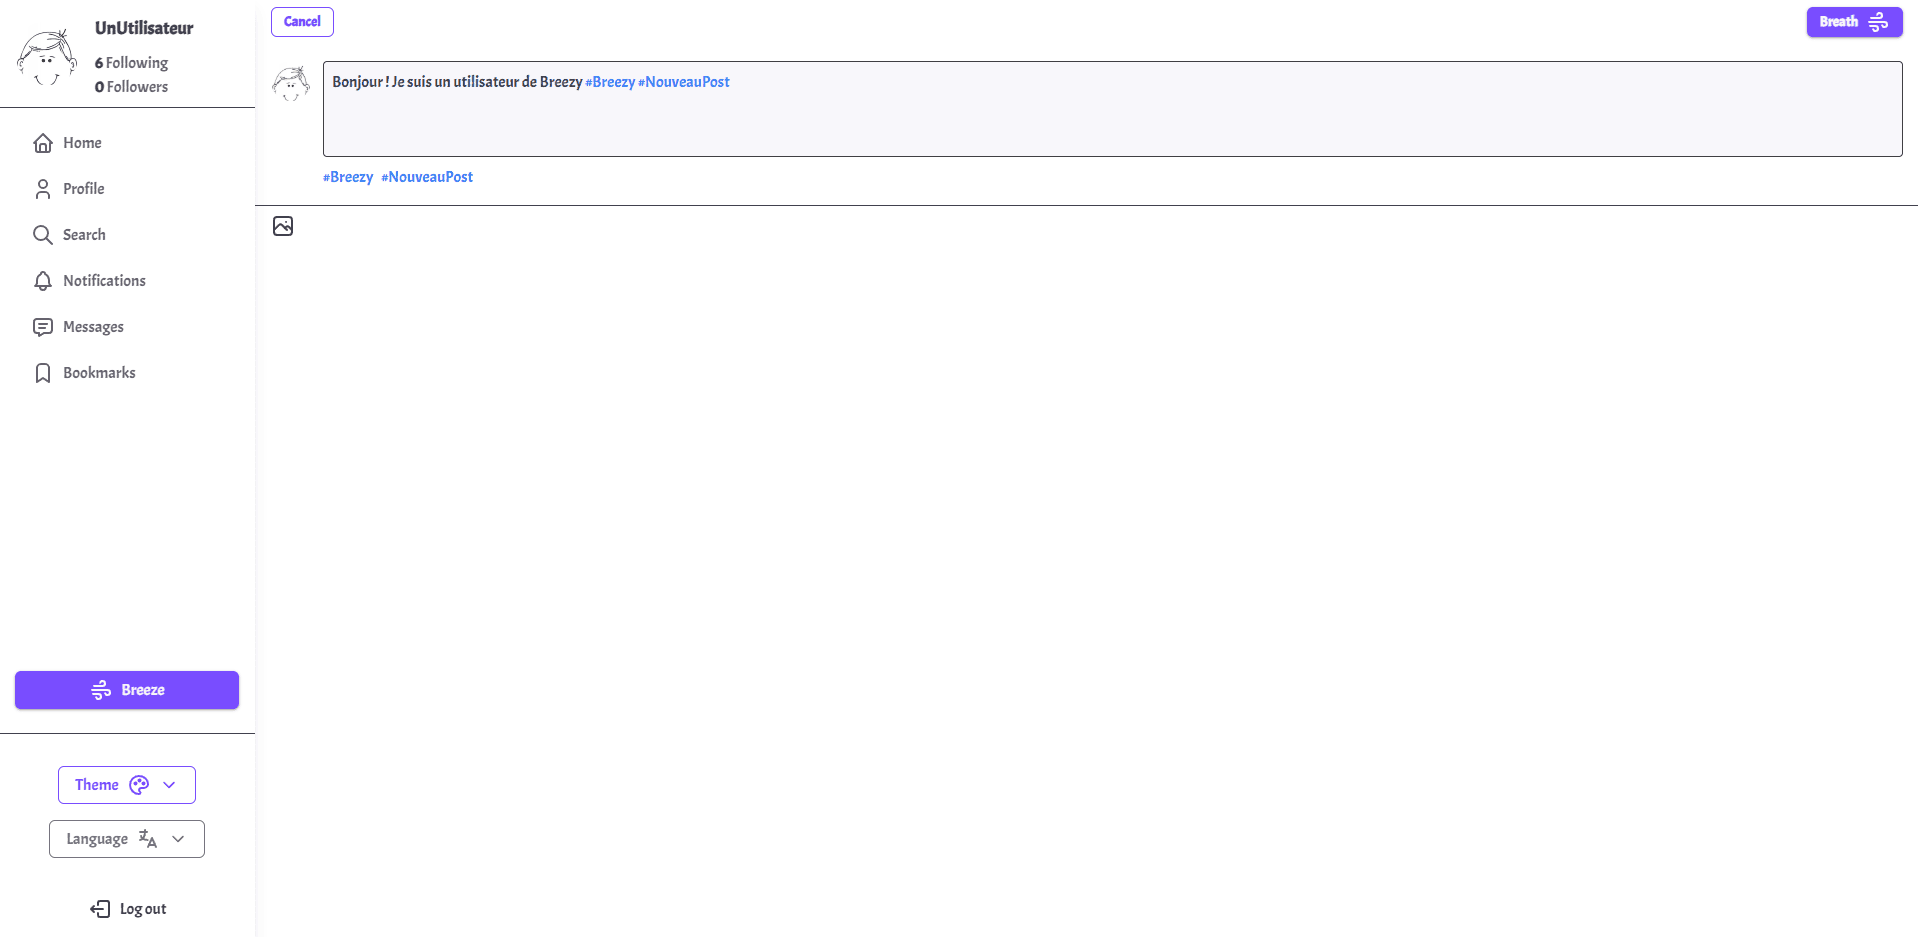Click the add image icon
The width and height of the screenshot is (1918, 937).
click(283, 226)
